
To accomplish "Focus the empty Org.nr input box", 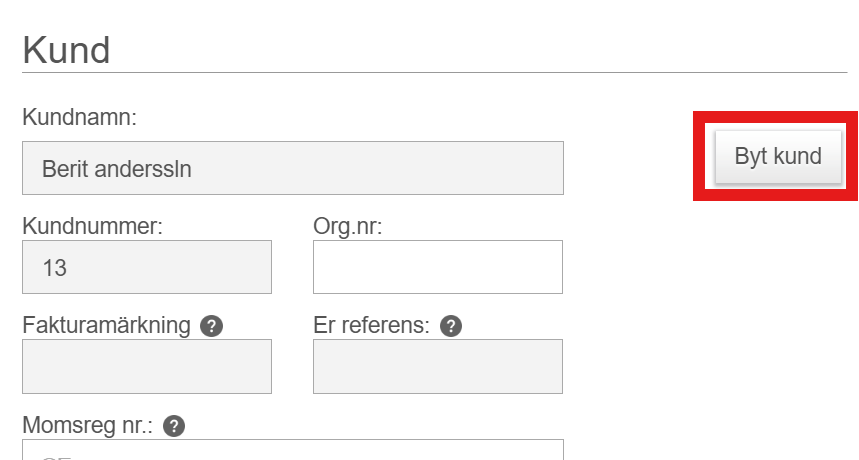I will (438, 267).
